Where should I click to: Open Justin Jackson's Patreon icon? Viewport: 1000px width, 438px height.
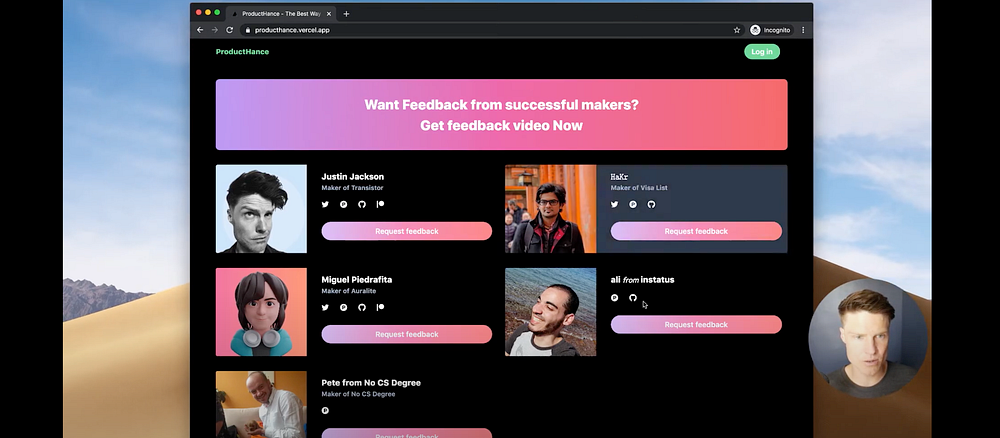click(380, 205)
